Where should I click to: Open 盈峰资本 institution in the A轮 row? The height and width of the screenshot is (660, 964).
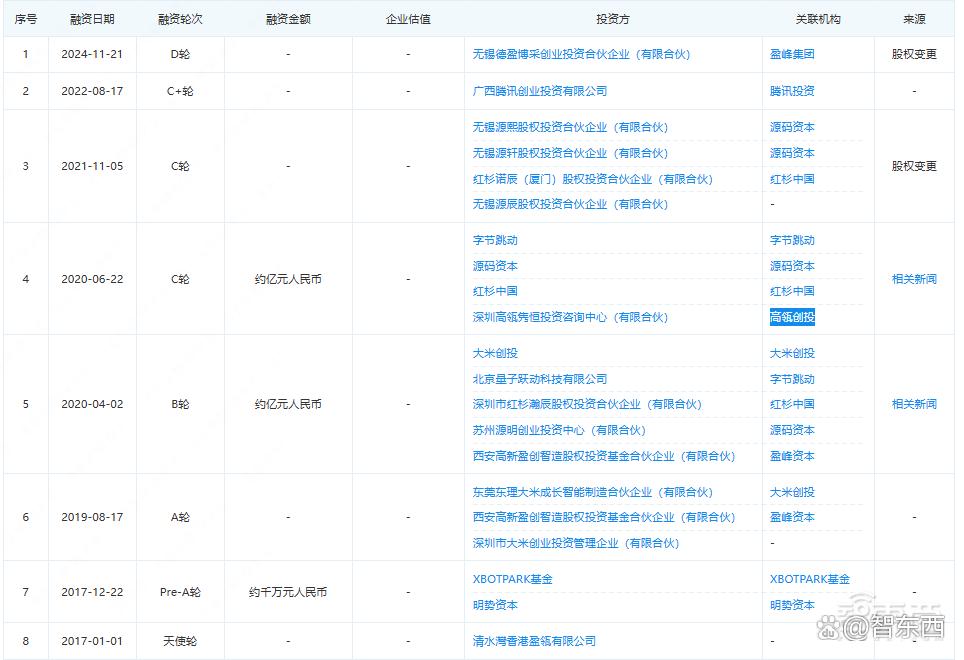pos(792,517)
